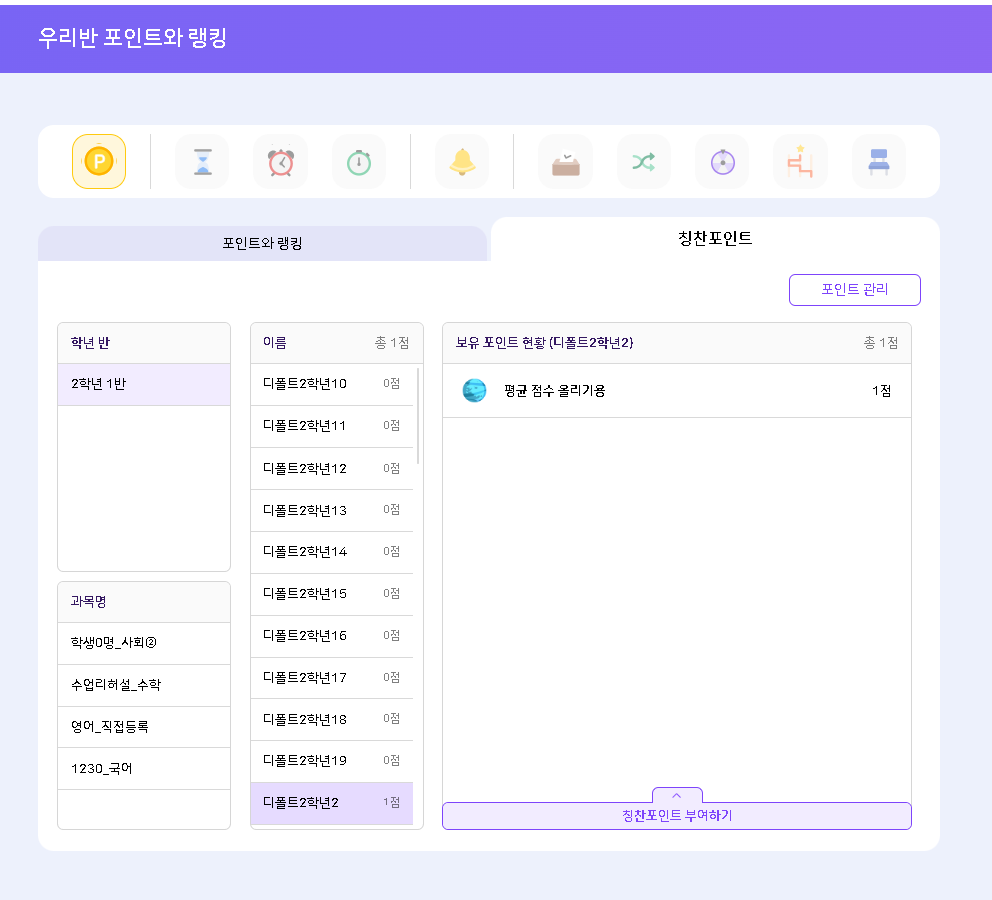Open the ballot box voting tool

click(565, 162)
